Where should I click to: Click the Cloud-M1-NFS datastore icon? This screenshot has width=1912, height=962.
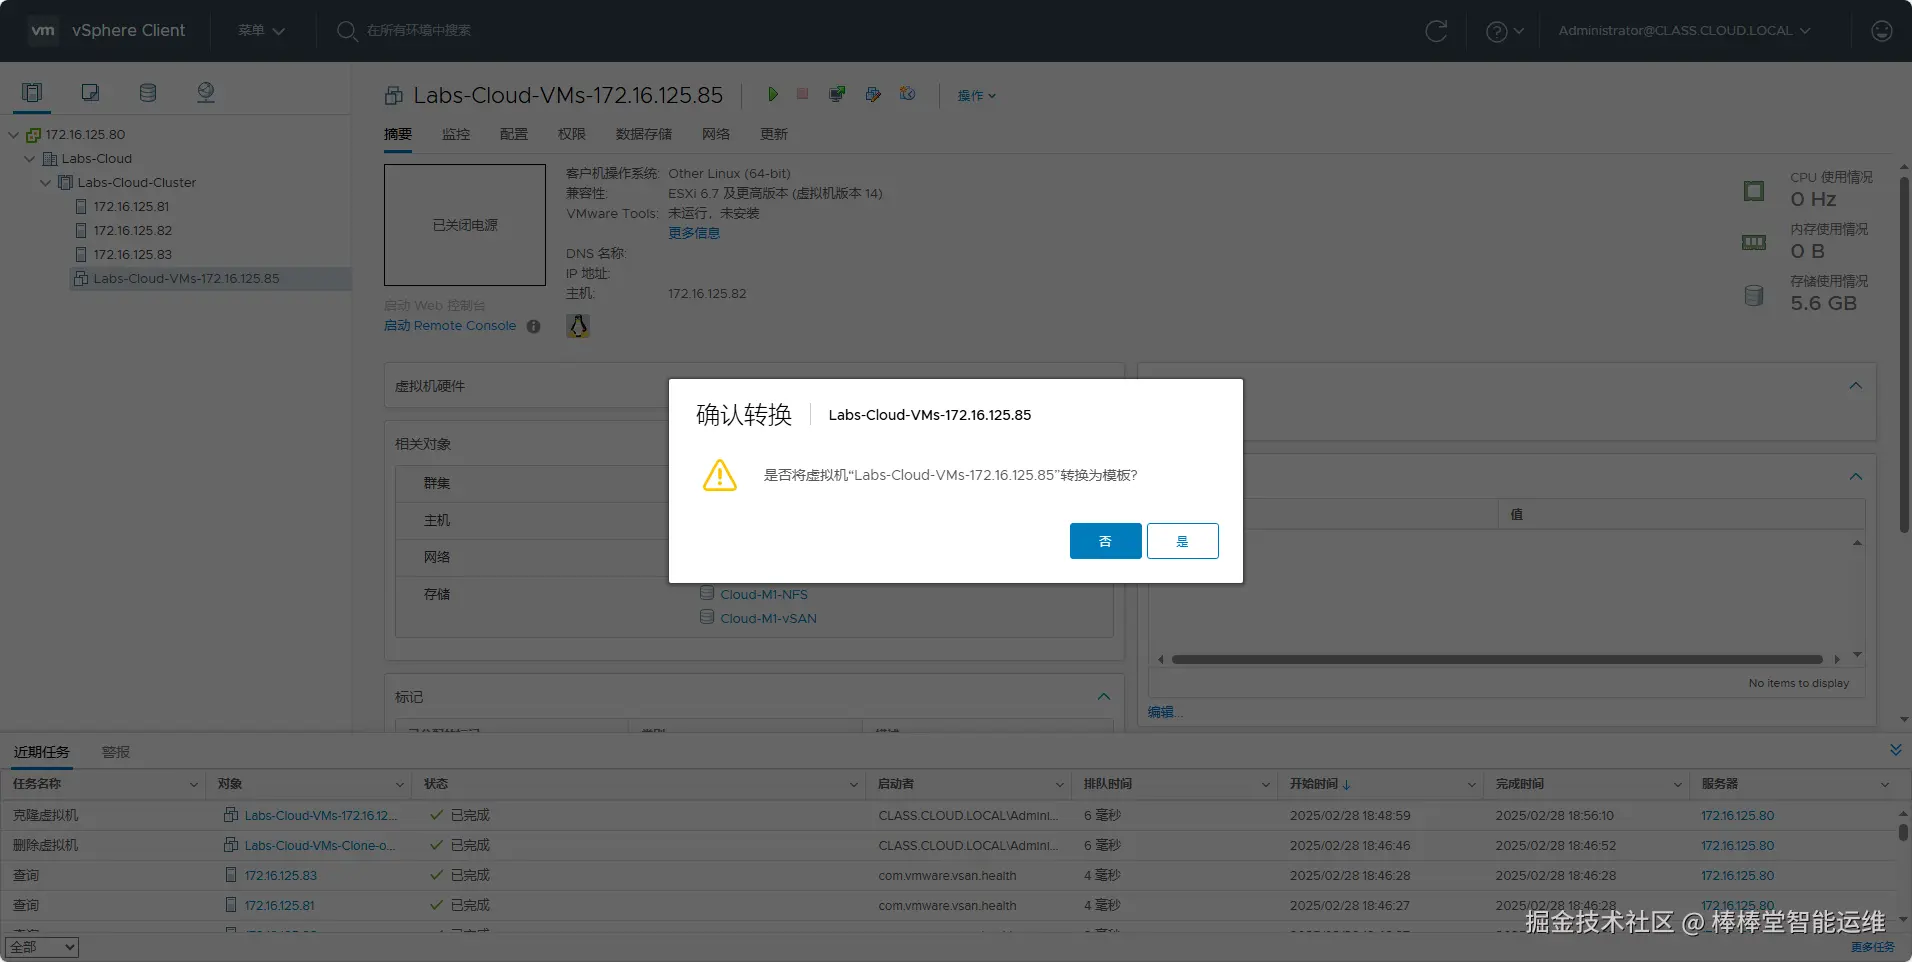click(707, 594)
